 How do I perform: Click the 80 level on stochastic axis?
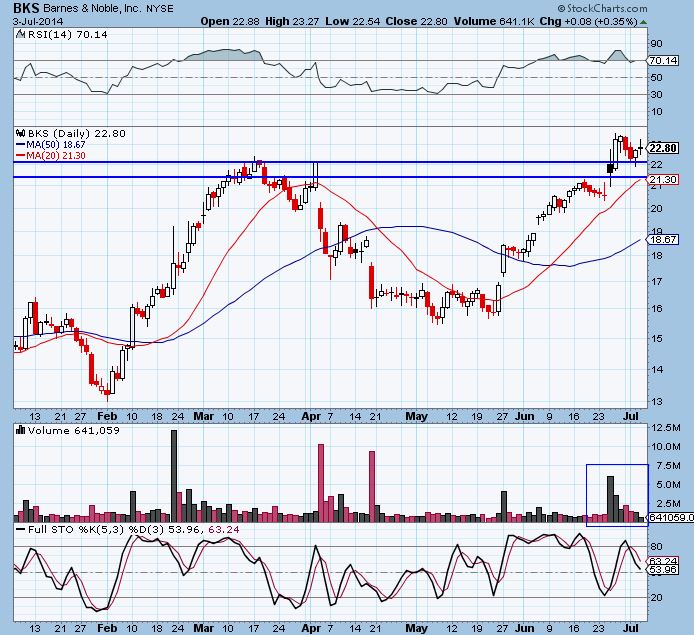point(656,547)
